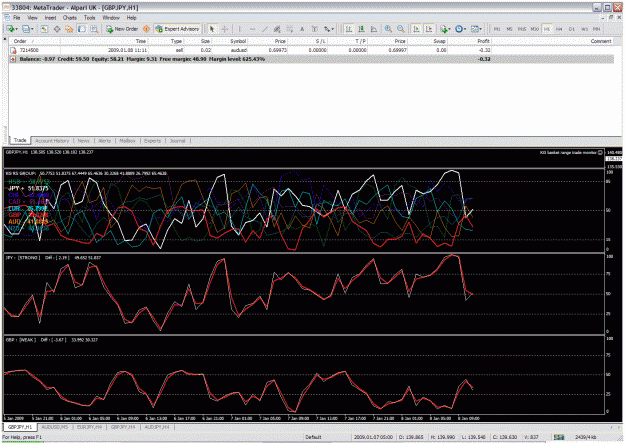Toggle chart Auto Scroll
Viewport: 625px width, 443px height.
pos(416,29)
